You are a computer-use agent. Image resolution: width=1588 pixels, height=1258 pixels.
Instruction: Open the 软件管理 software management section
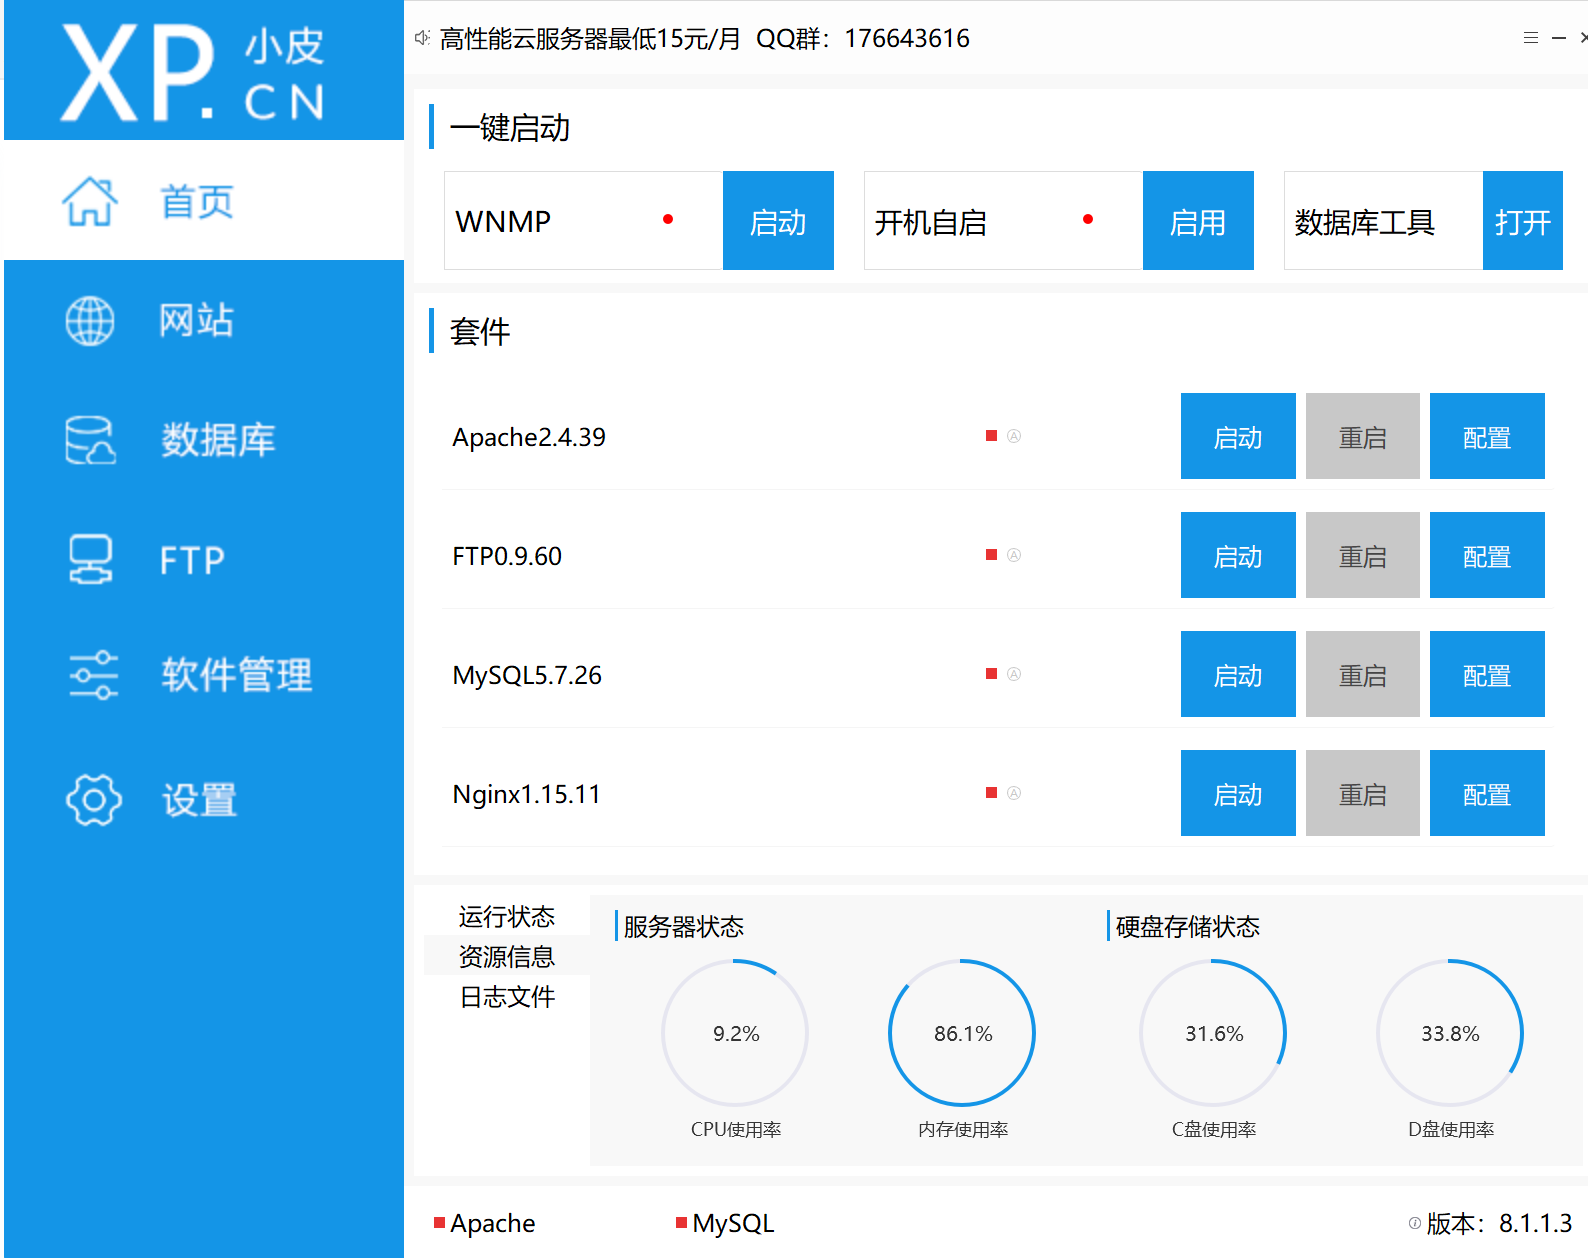[204, 675]
